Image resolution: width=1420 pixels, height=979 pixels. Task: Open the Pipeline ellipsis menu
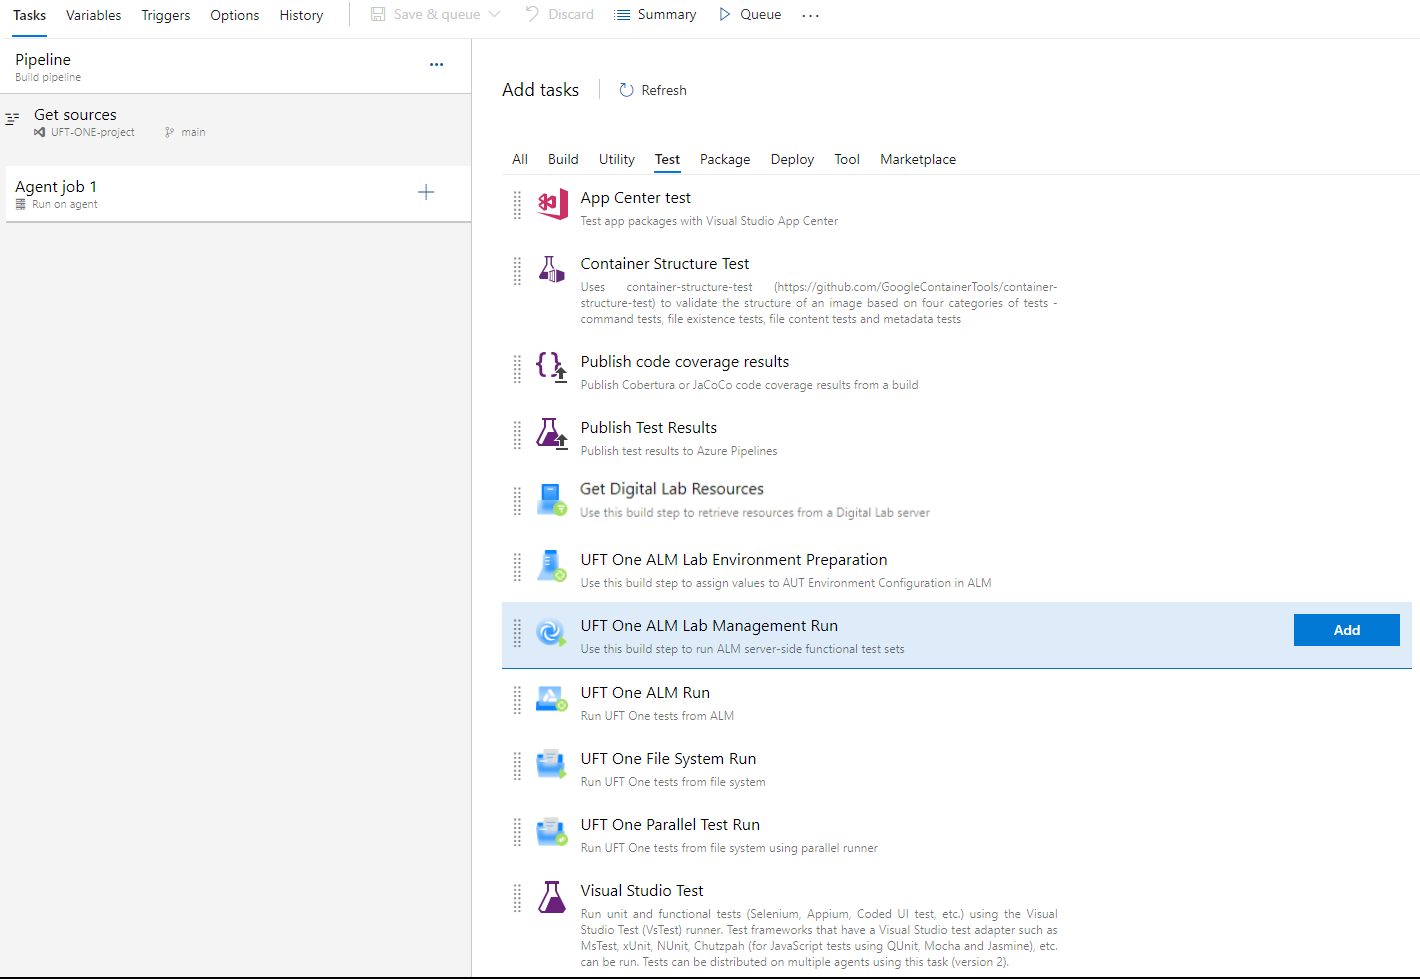(x=436, y=64)
